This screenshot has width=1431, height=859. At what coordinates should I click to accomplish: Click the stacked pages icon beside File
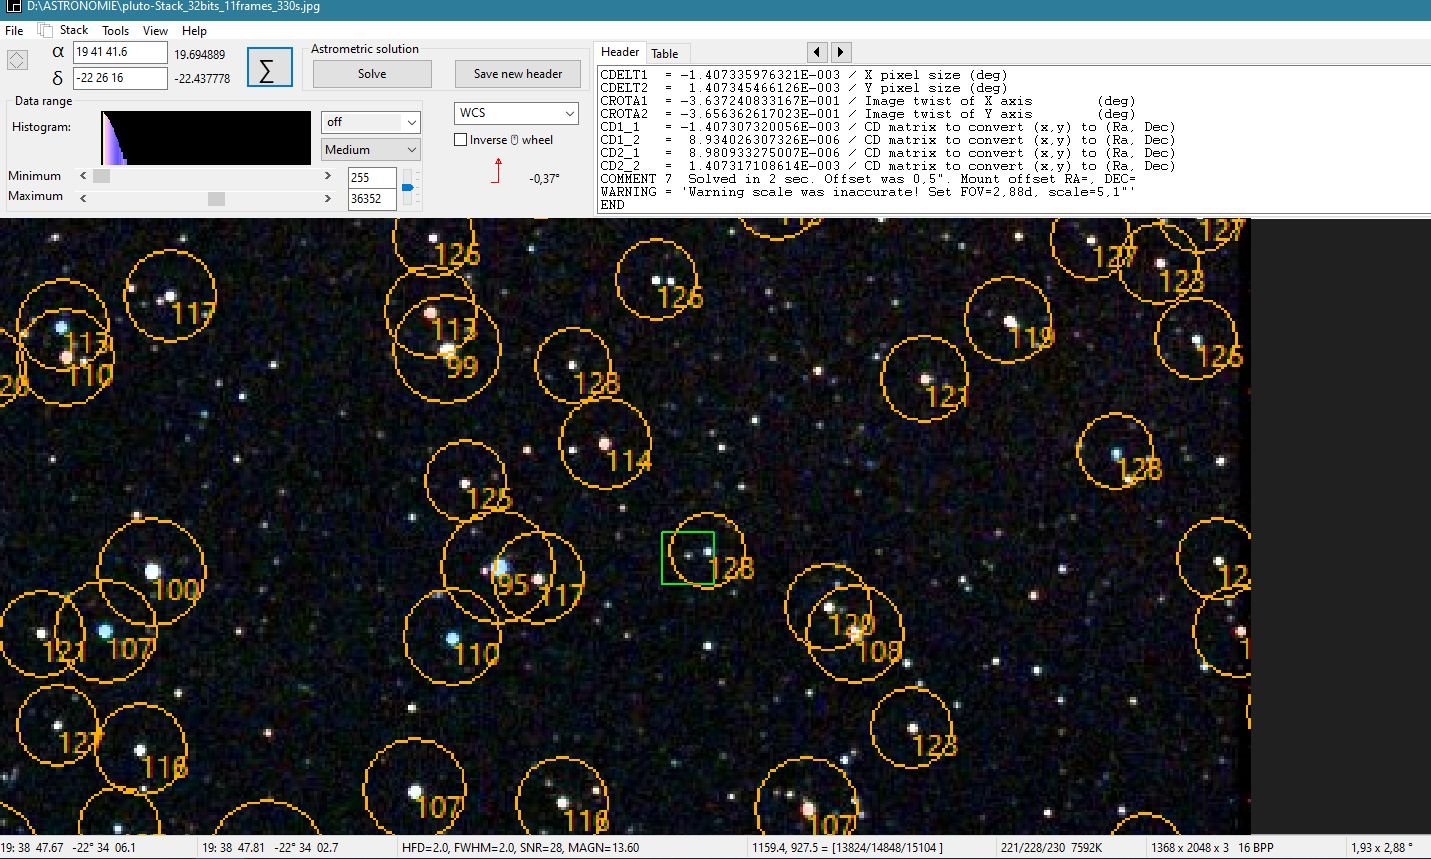(44, 30)
